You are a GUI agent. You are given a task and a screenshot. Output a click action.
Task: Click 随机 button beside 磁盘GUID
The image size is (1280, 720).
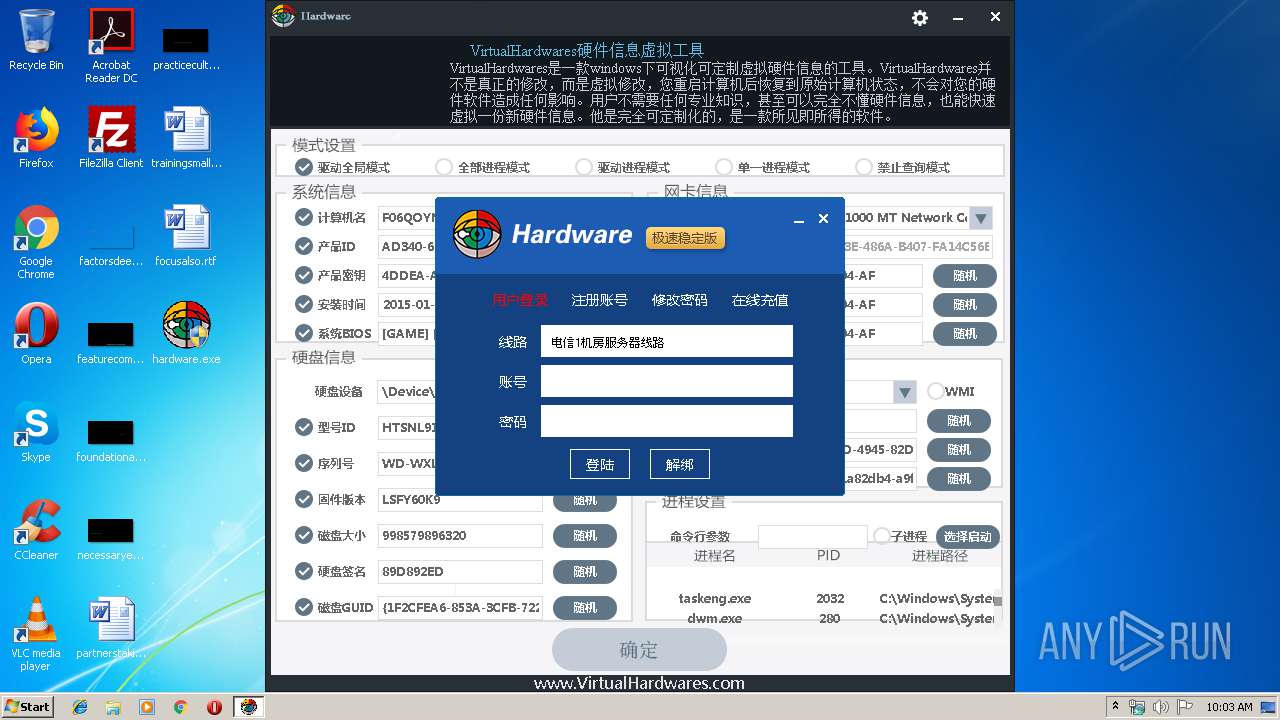pos(585,608)
